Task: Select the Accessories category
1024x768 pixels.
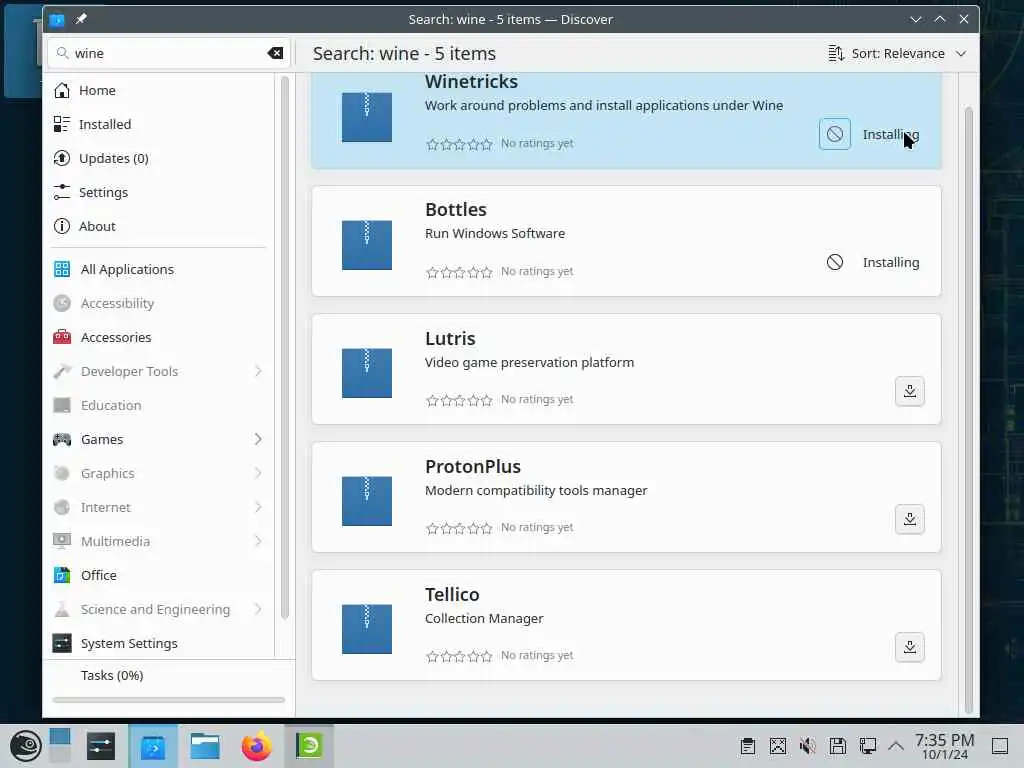Action: [160, 337]
